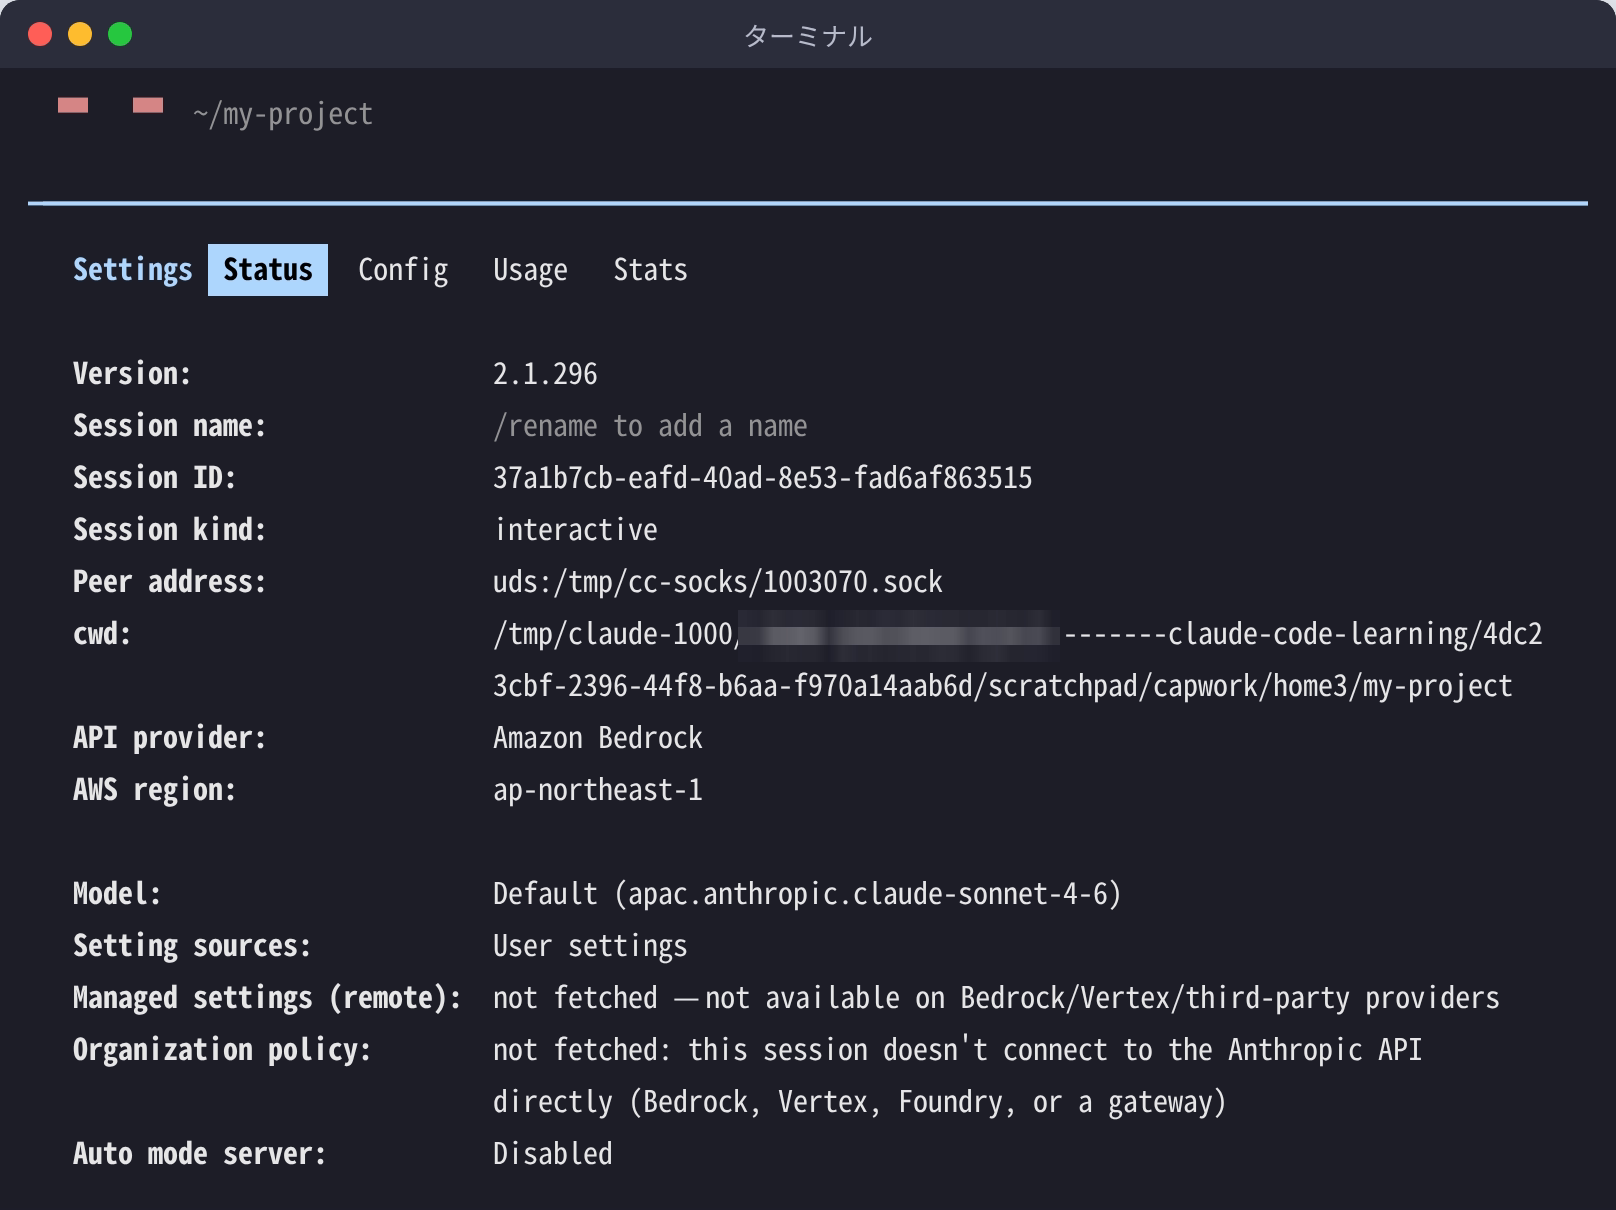The image size is (1616, 1210).
Task: Click the 'Managed settings (remote):' label
Action: pyautogui.click(x=267, y=998)
